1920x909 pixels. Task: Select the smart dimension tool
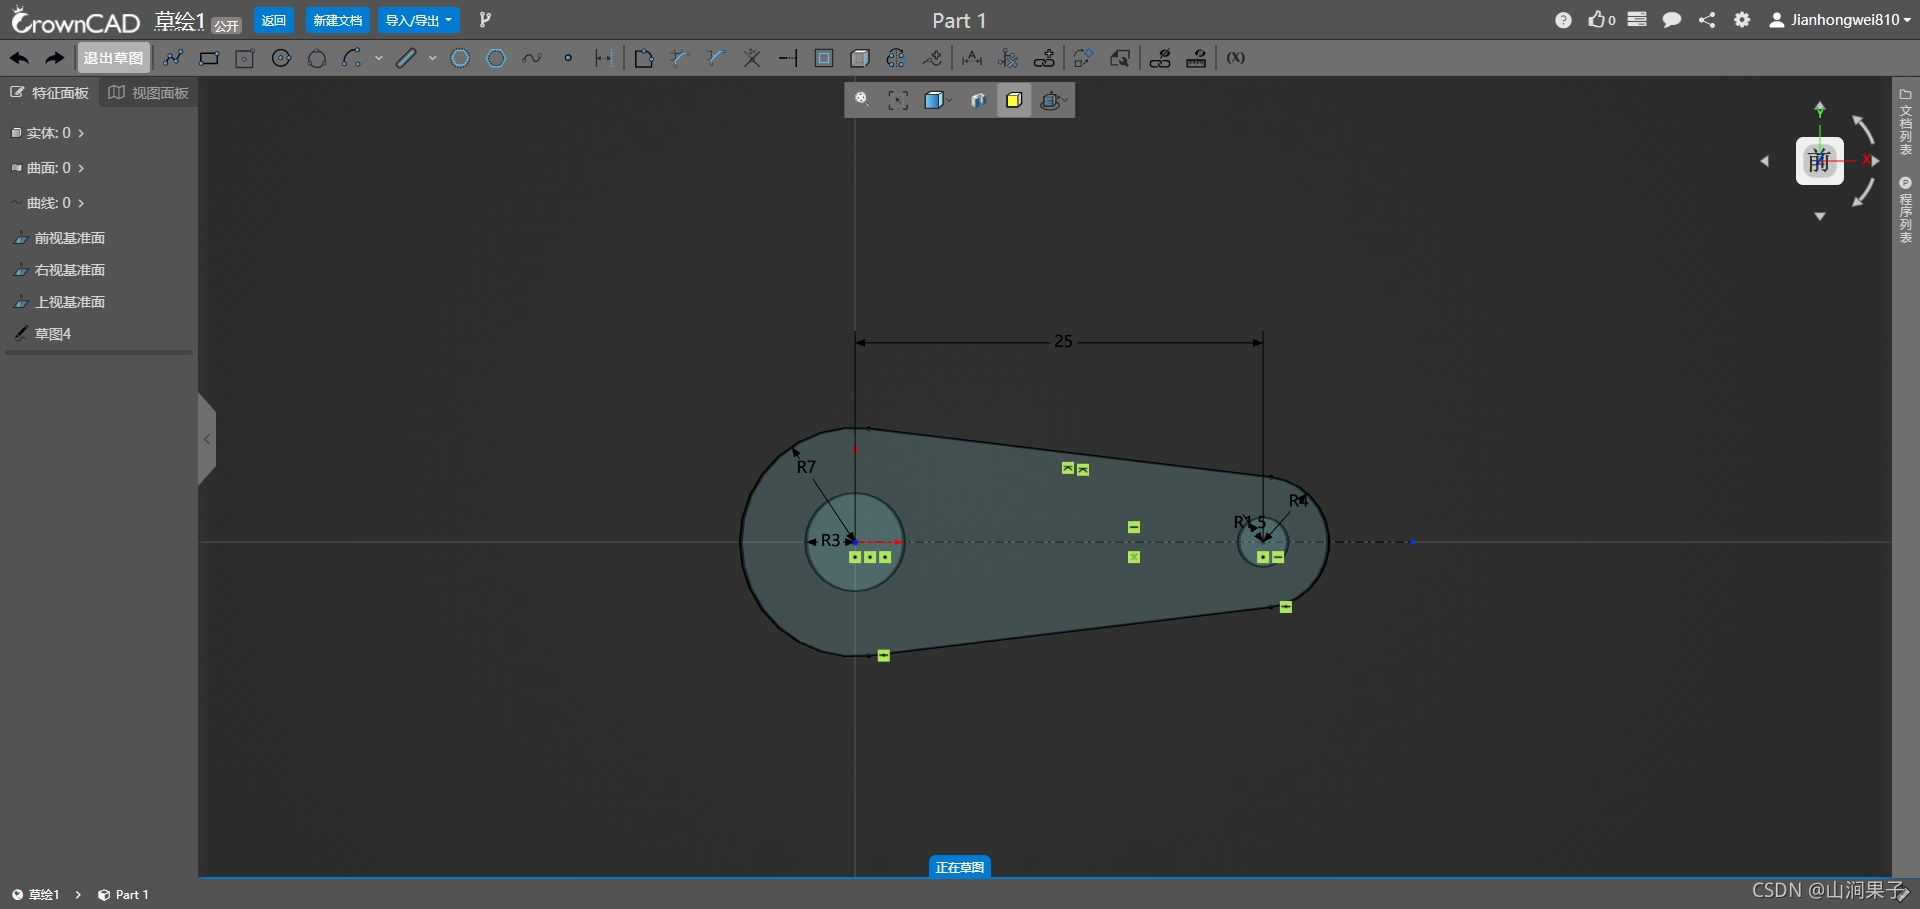[972, 58]
